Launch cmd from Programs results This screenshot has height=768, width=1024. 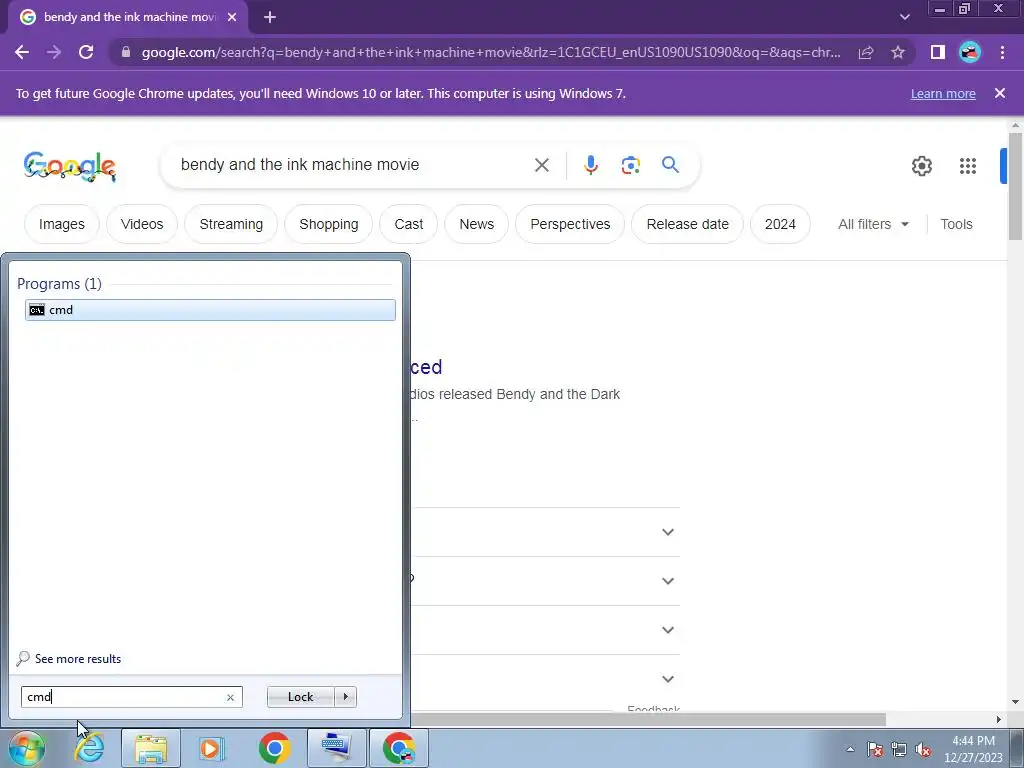click(210, 310)
